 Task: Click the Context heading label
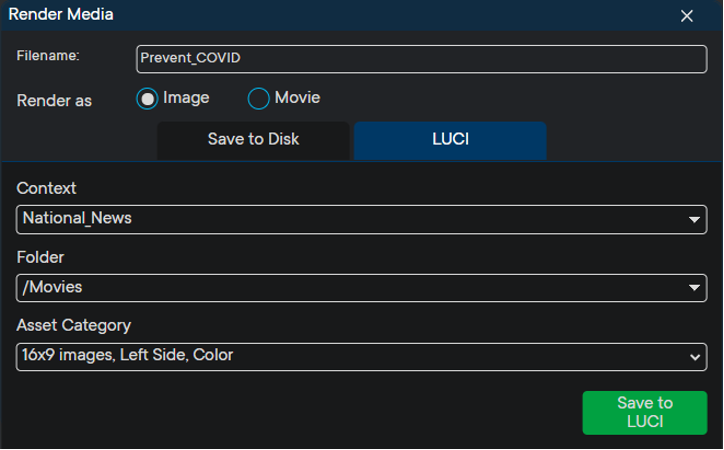pos(46,188)
